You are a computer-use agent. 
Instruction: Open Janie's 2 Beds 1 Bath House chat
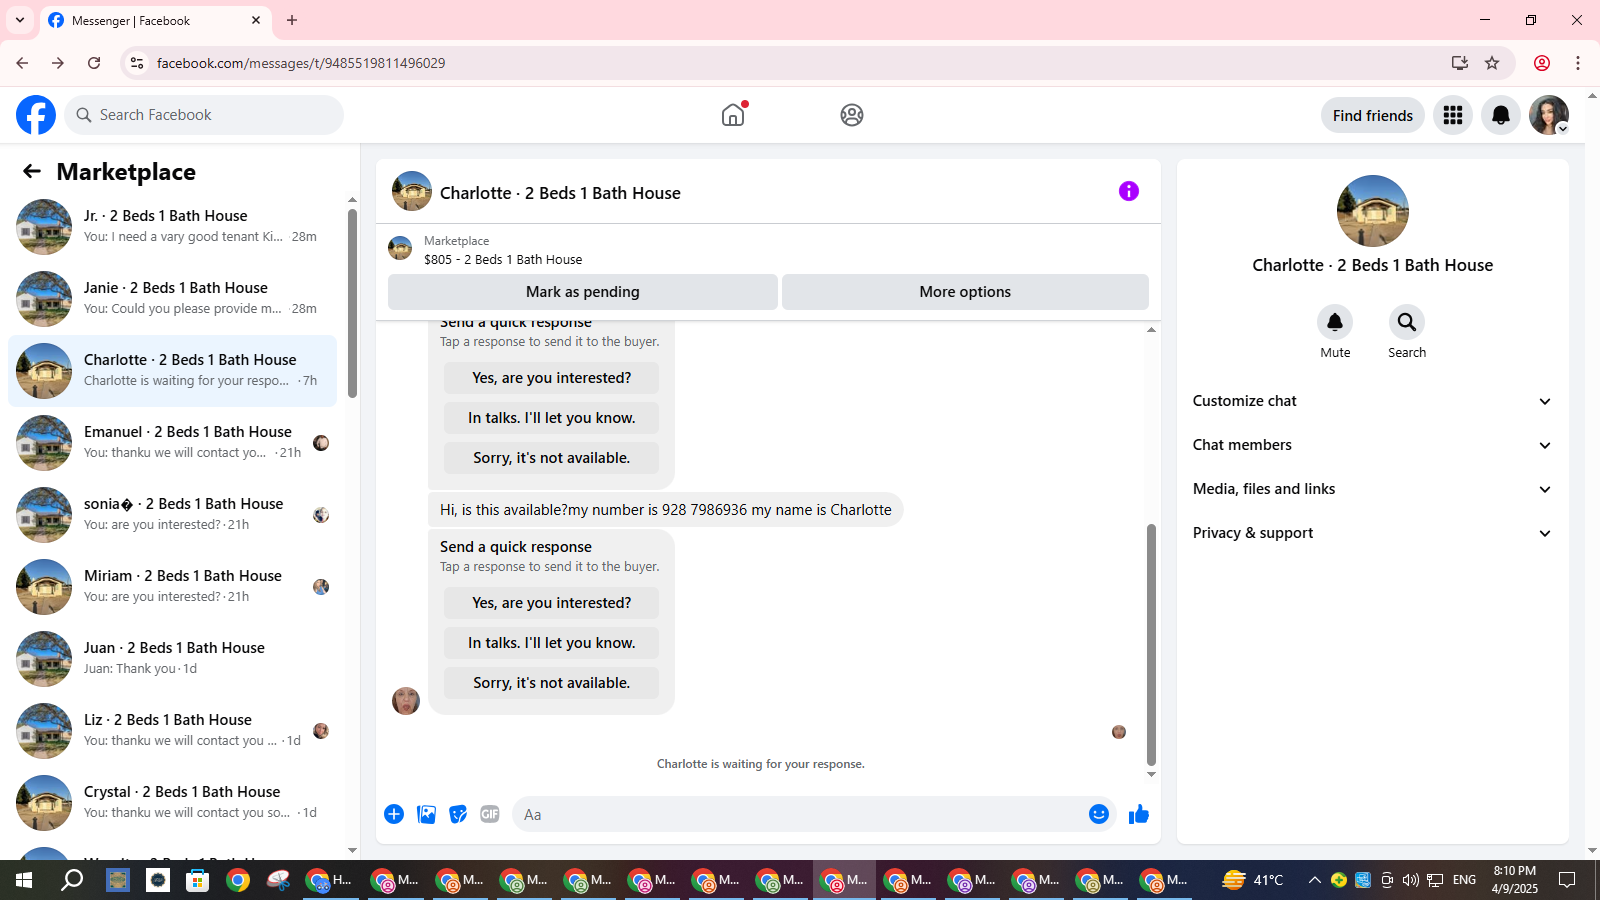click(173, 299)
